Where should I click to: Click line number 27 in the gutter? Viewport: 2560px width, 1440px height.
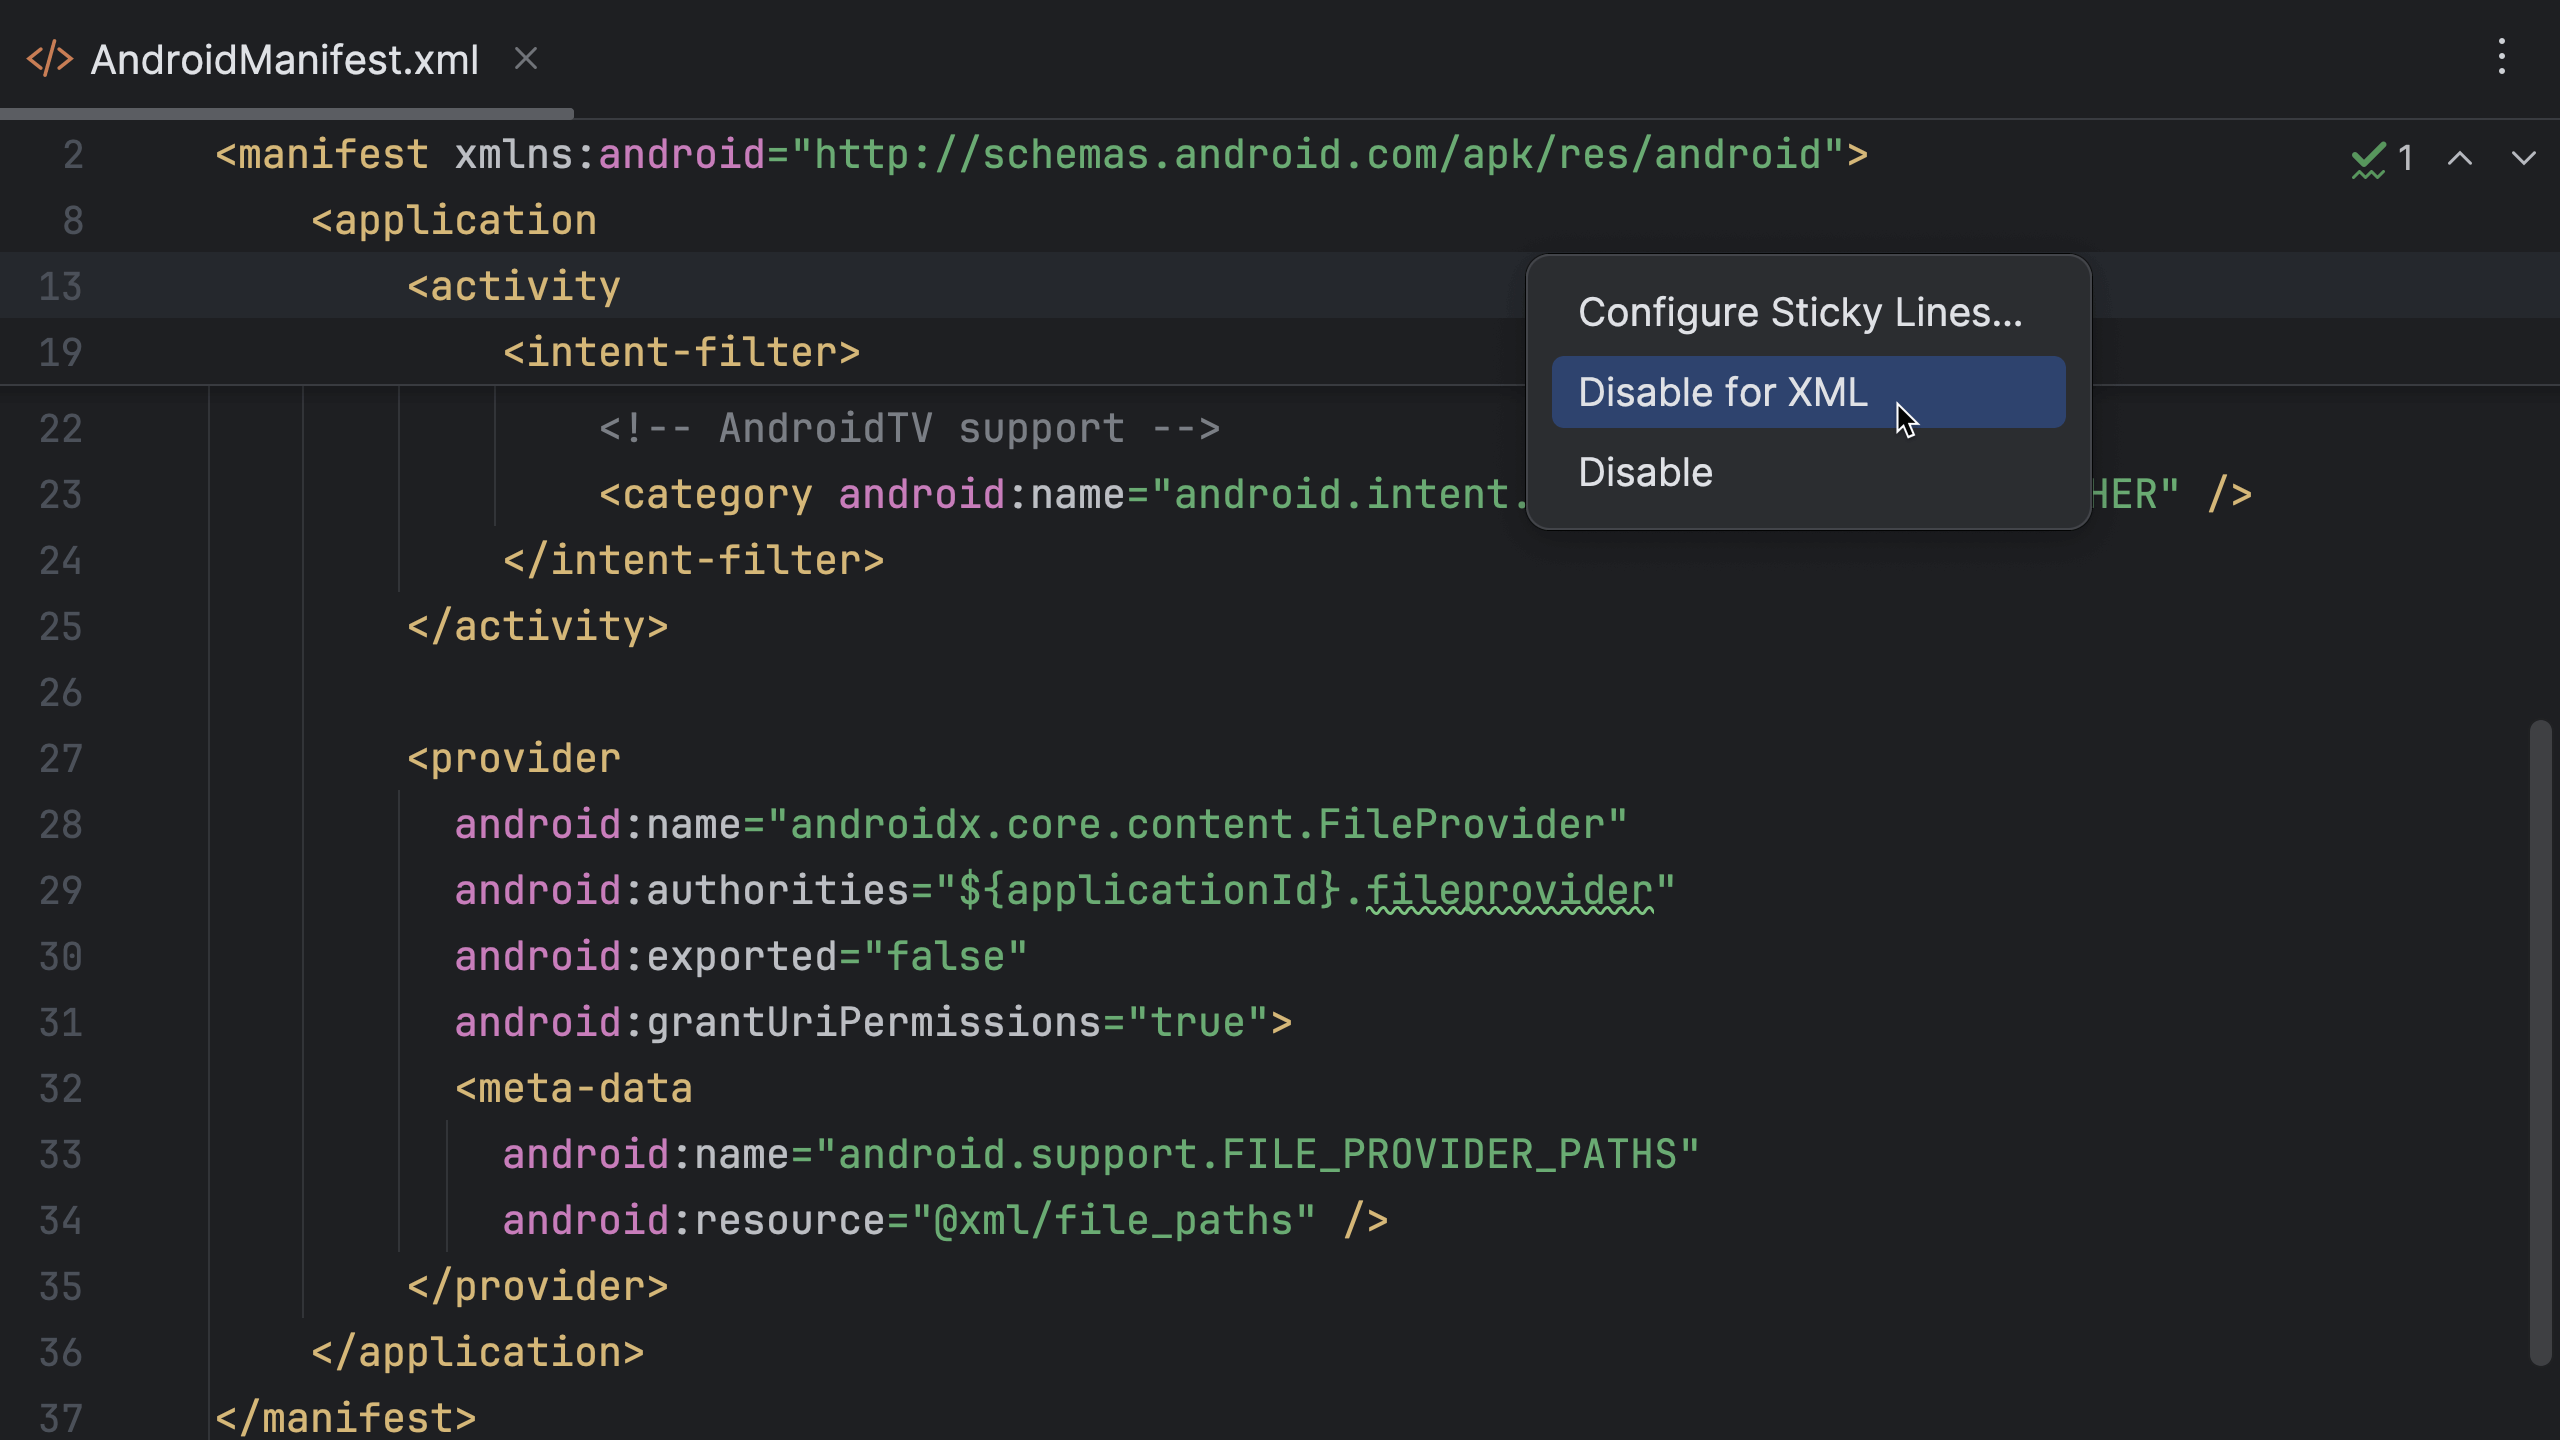coord(60,759)
